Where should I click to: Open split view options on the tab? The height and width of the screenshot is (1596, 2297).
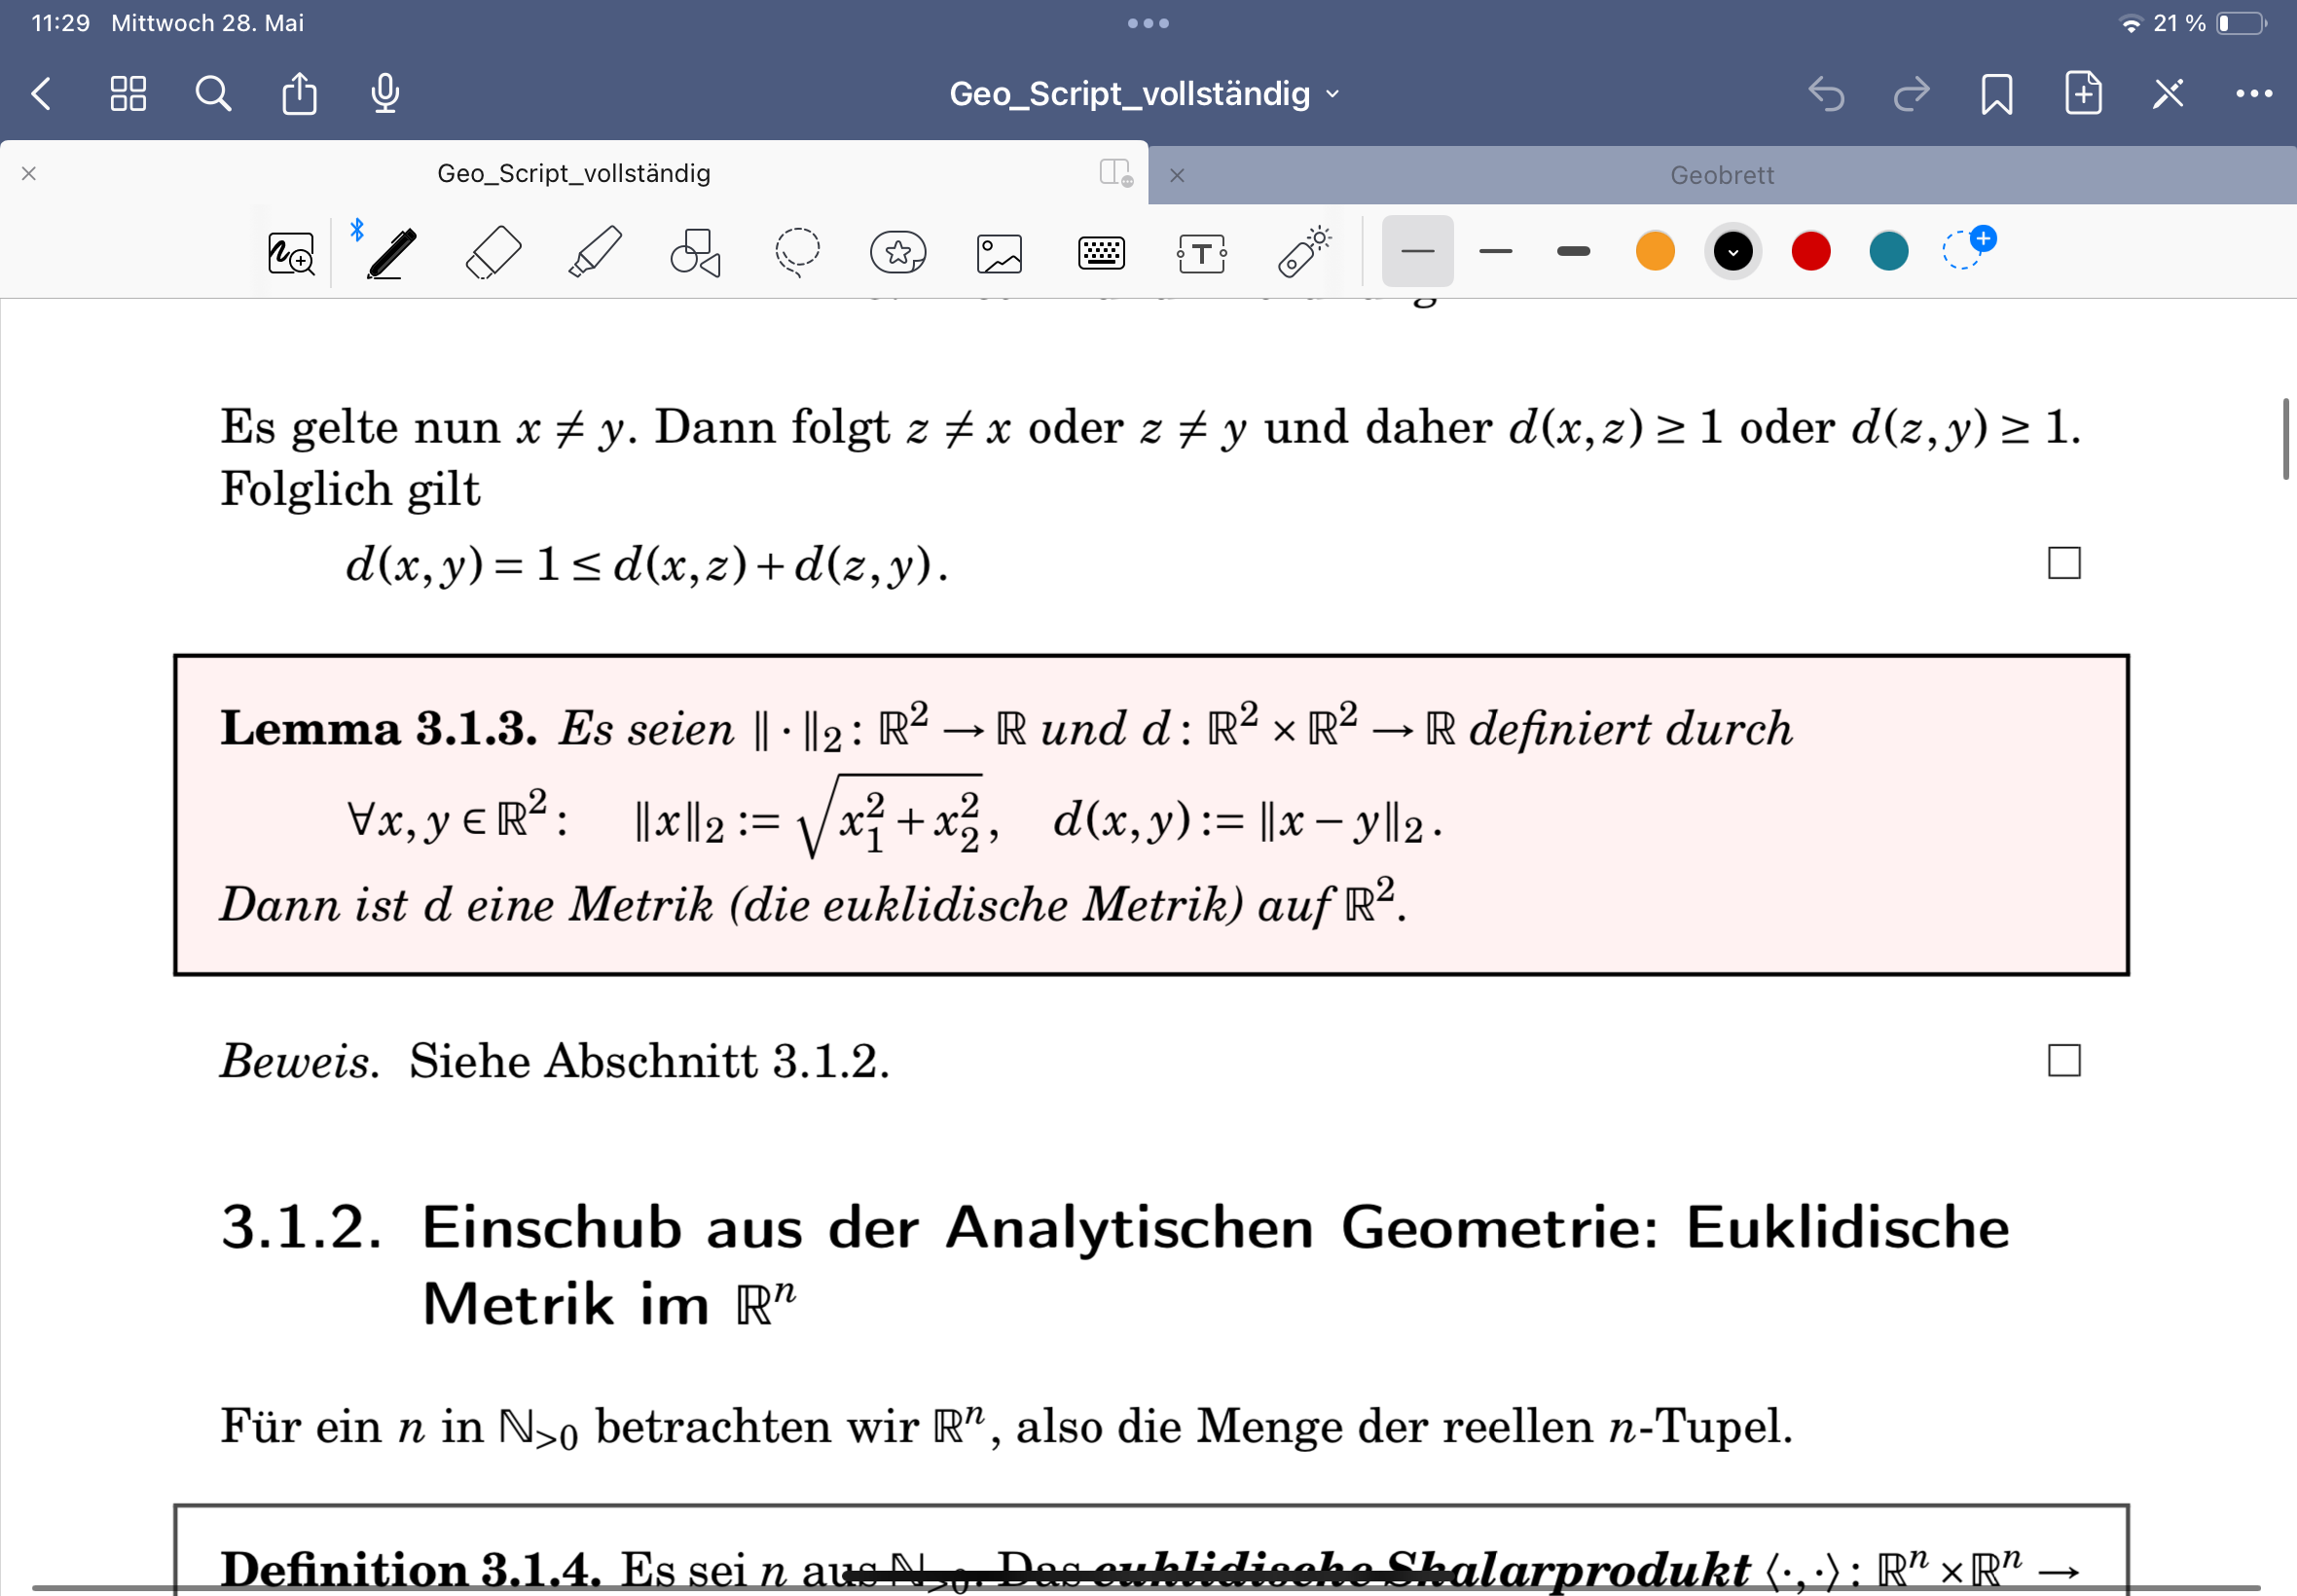[x=1115, y=172]
